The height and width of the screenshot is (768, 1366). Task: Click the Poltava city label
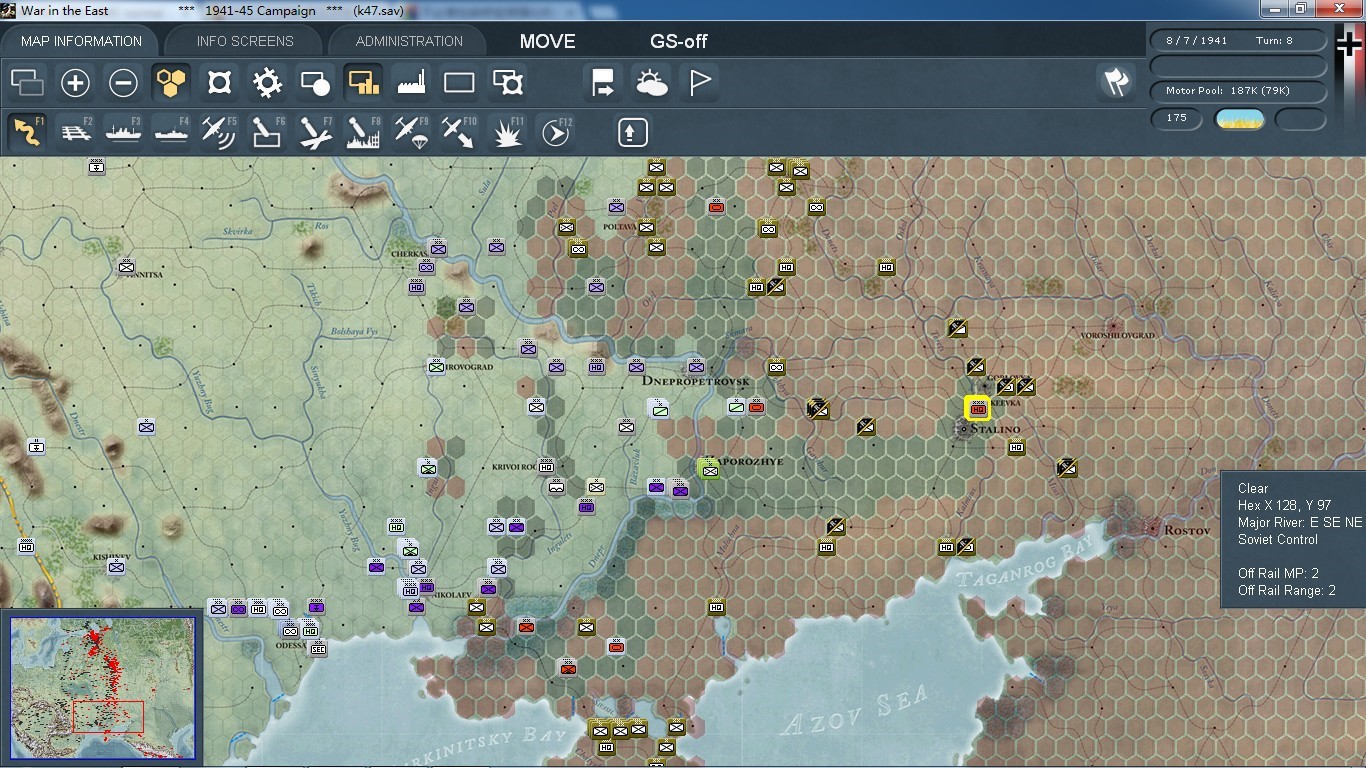620,227
